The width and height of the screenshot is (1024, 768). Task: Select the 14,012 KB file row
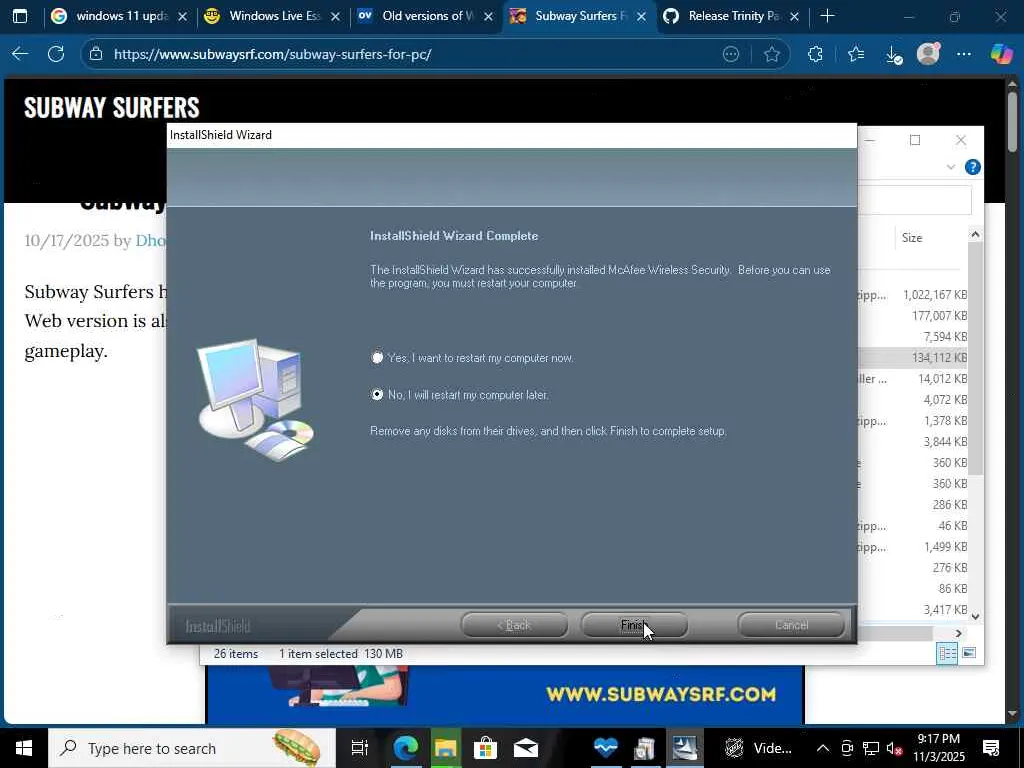[x=912, y=378]
